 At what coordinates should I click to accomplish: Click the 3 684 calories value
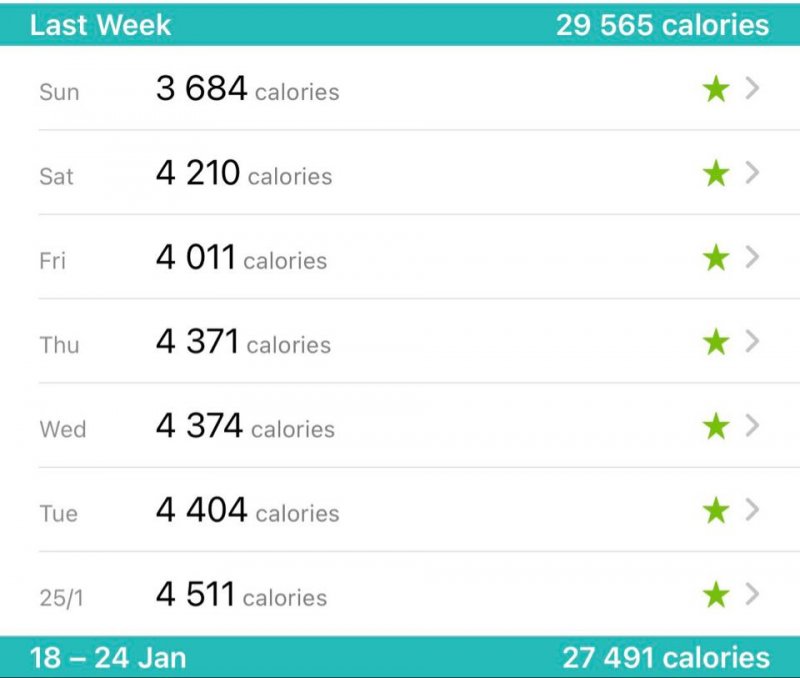pyautogui.click(x=247, y=89)
